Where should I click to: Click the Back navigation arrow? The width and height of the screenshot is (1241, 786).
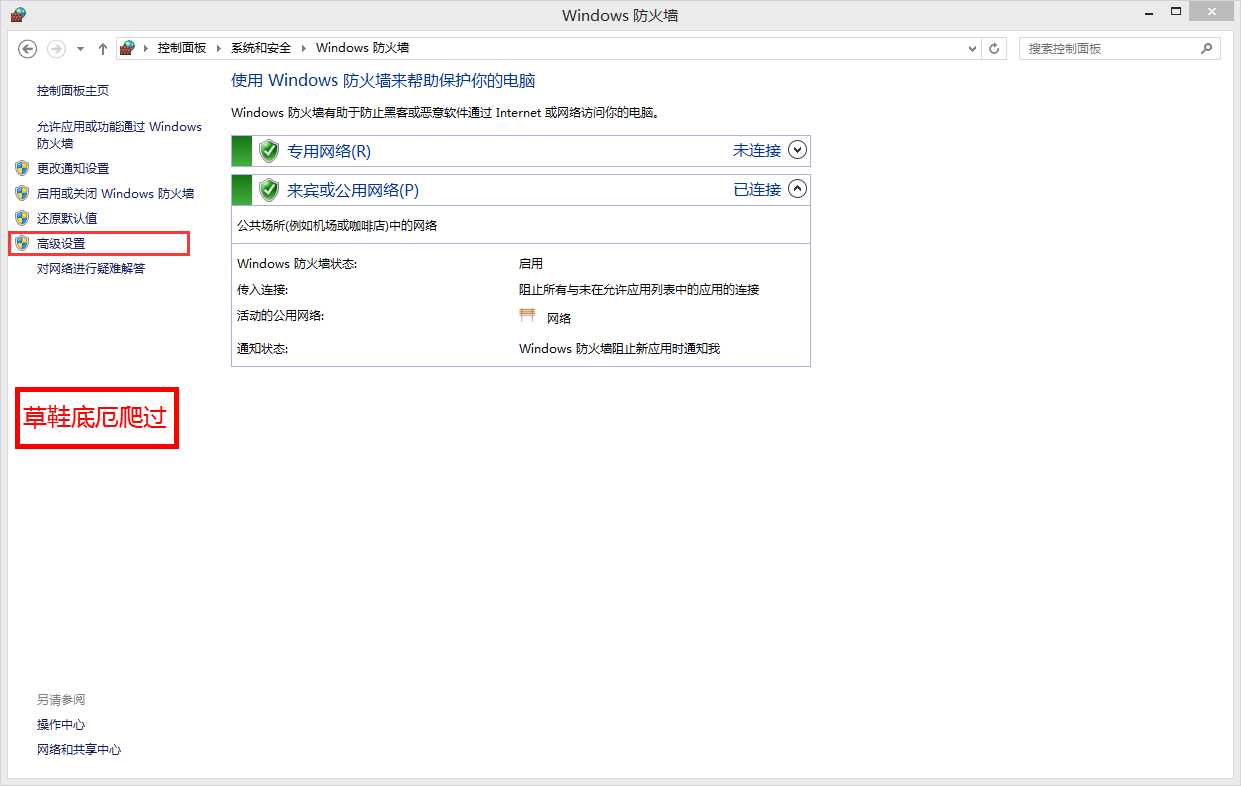click(x=28, y=48)
